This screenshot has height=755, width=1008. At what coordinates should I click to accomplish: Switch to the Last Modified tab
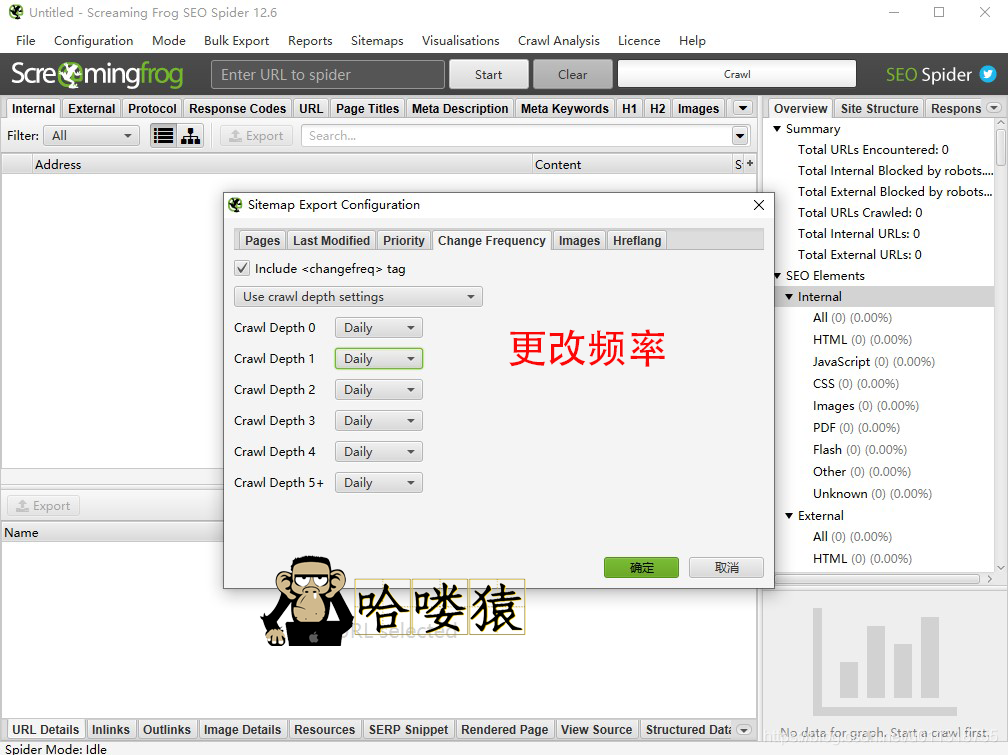pos(331,241)
